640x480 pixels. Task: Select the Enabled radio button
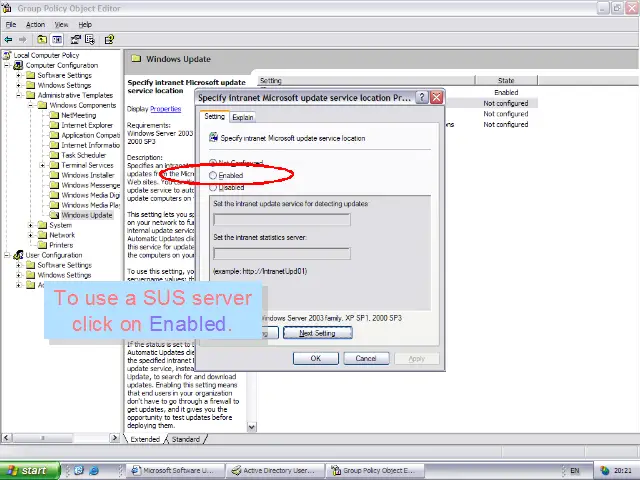[213, 176]
